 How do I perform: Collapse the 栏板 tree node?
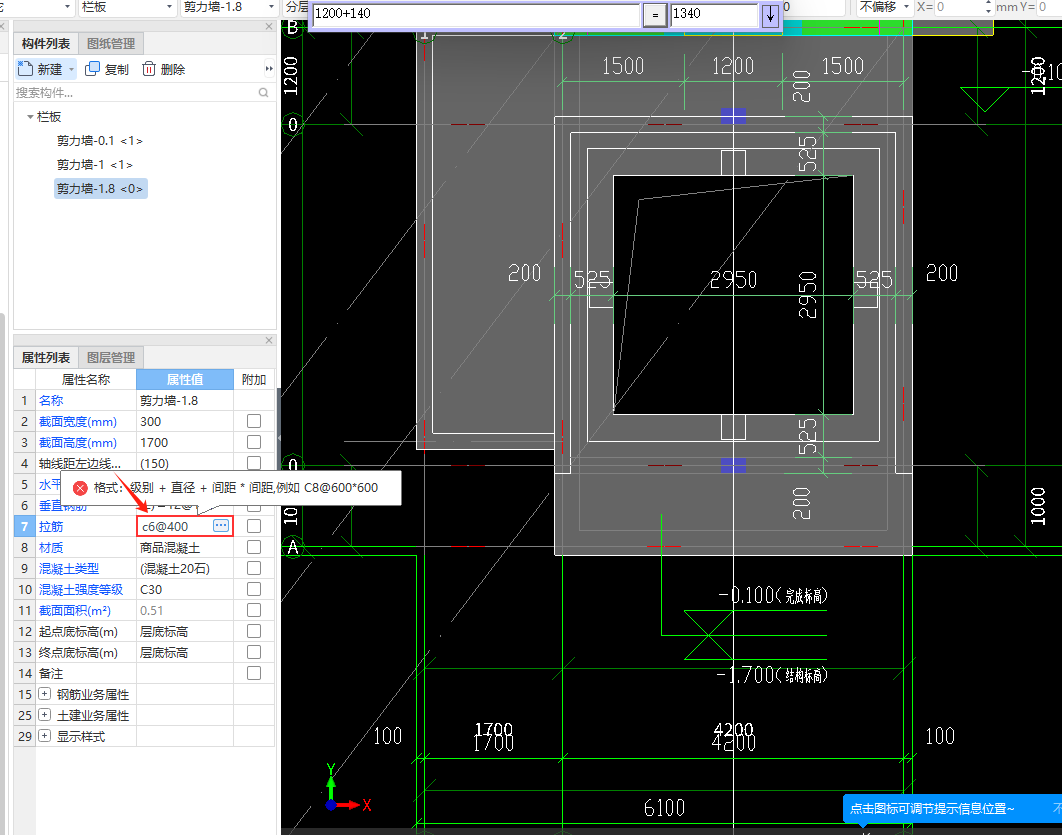pyautogui.click(x=30, y=116)
